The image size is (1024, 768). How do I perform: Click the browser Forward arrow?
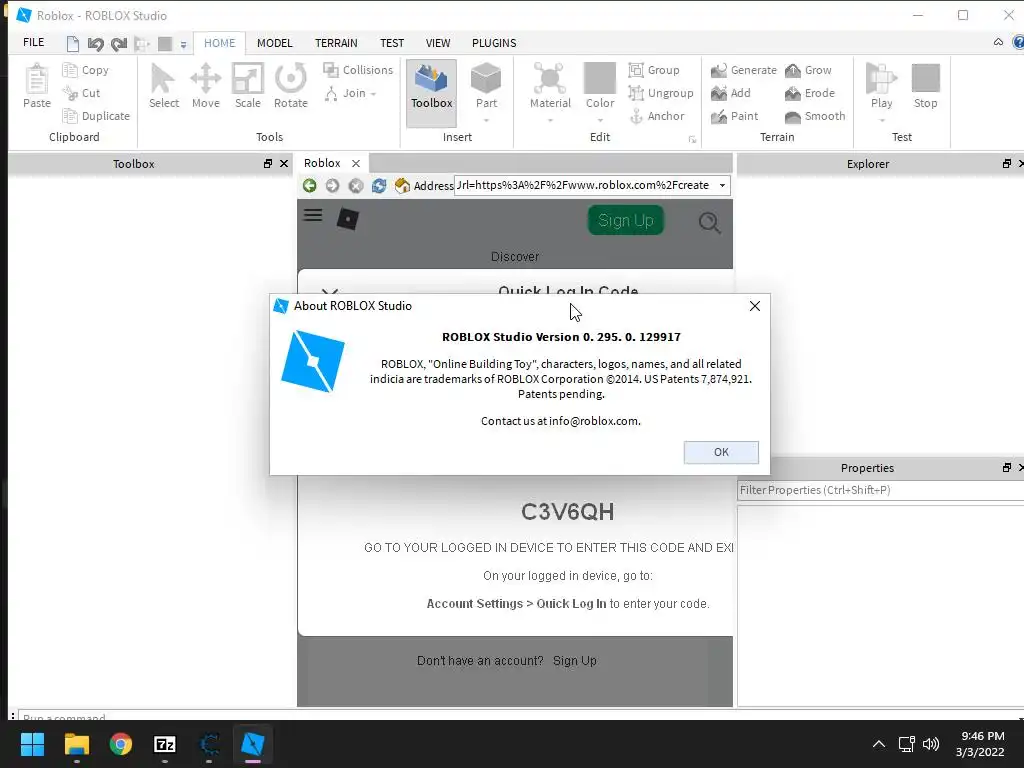point(332,185)
